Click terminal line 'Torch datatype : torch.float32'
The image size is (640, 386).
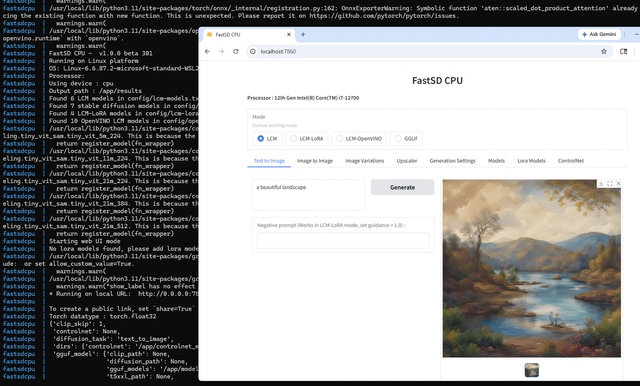pos(102,316)
